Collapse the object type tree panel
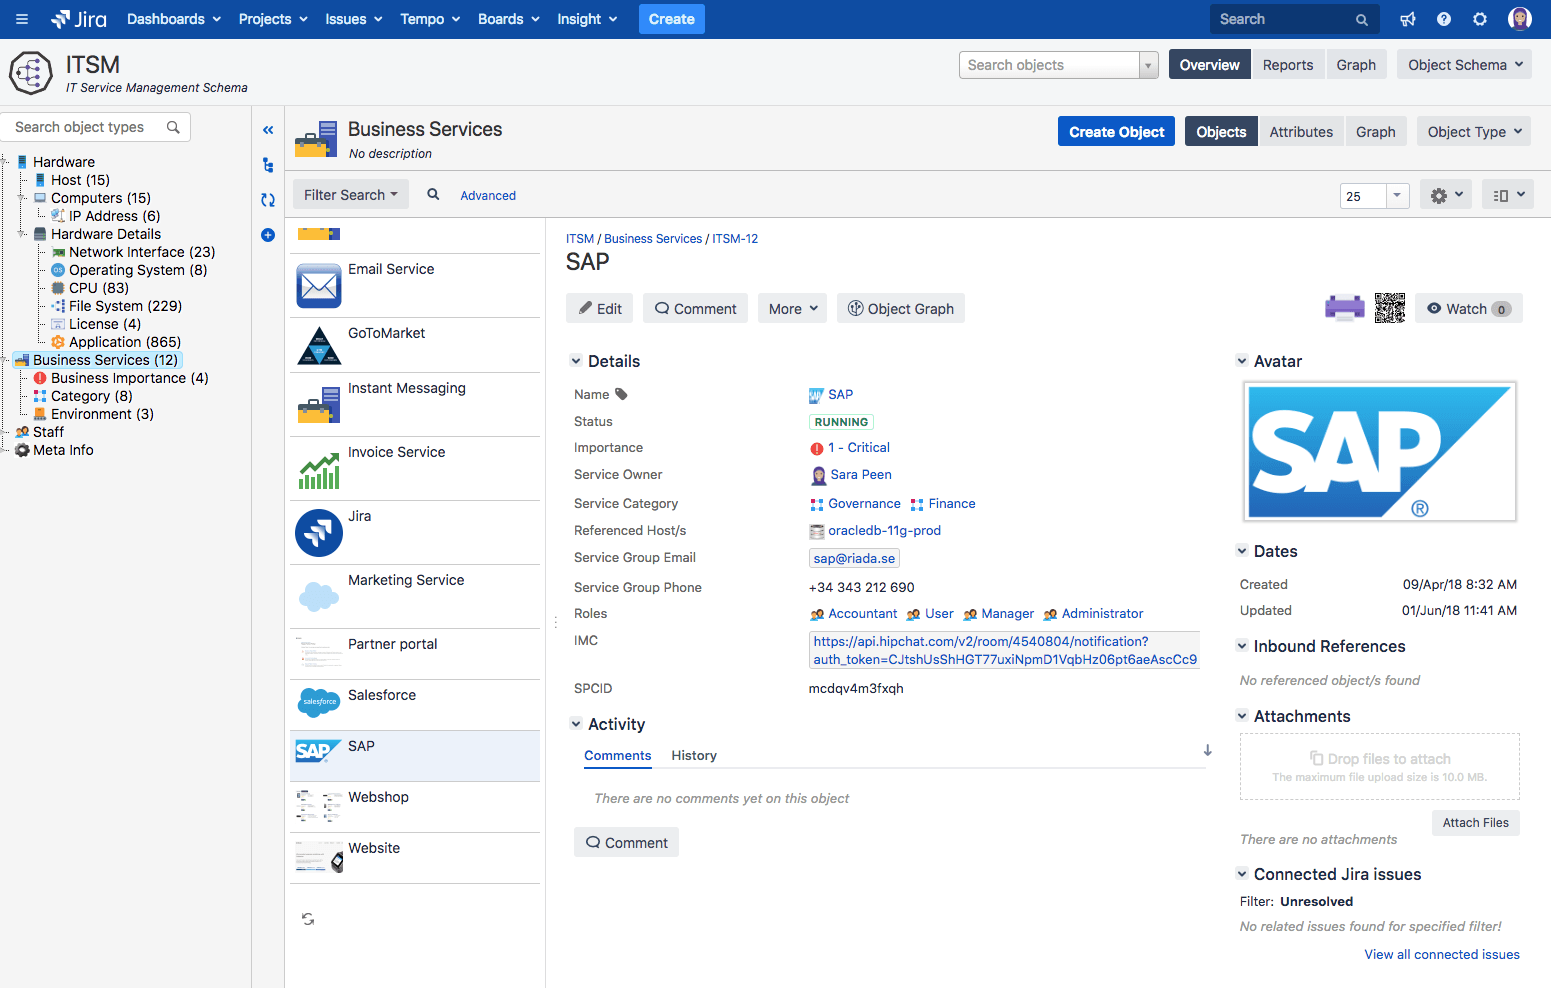The image size is (1551, 988). point(268,130)
